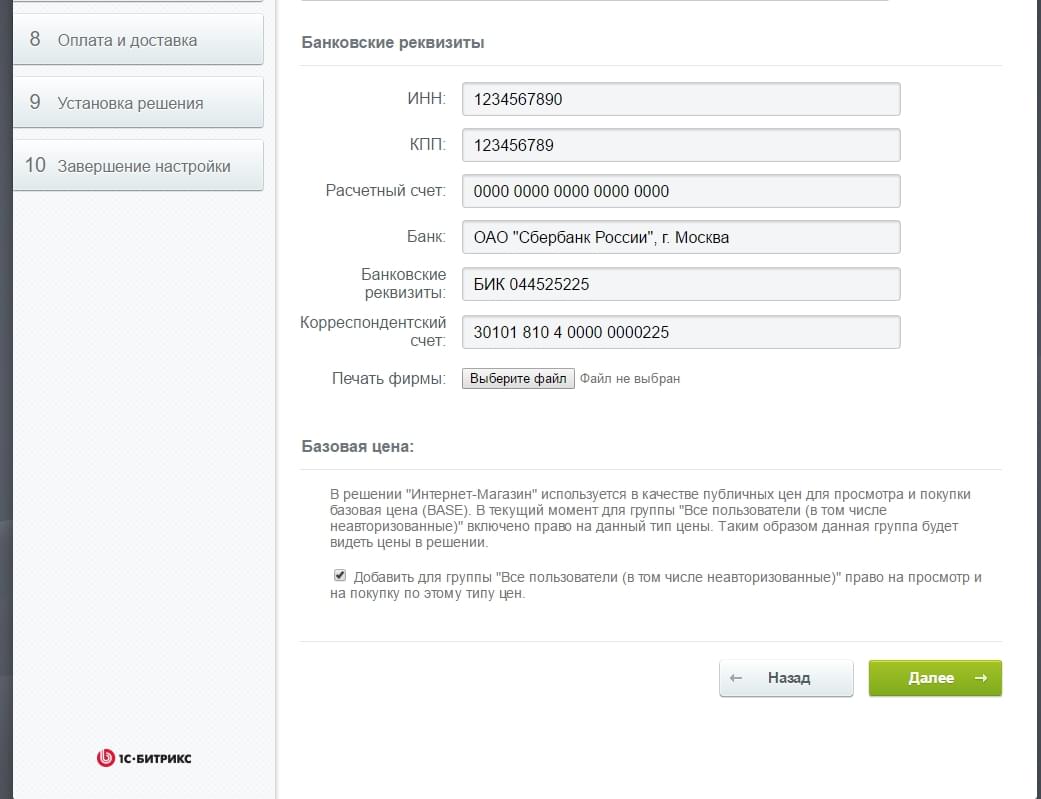Click the left arrow icon on Назад

[x=736, y=678]
